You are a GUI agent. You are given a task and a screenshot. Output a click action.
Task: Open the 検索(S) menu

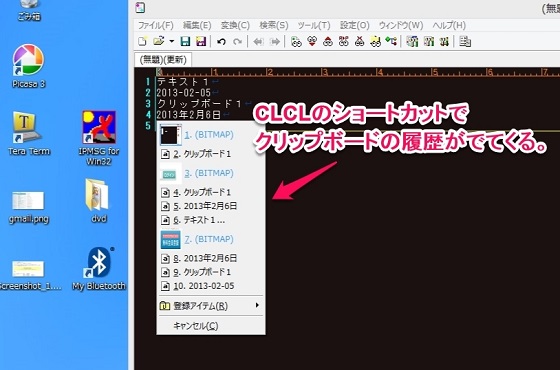click(274, 25)
